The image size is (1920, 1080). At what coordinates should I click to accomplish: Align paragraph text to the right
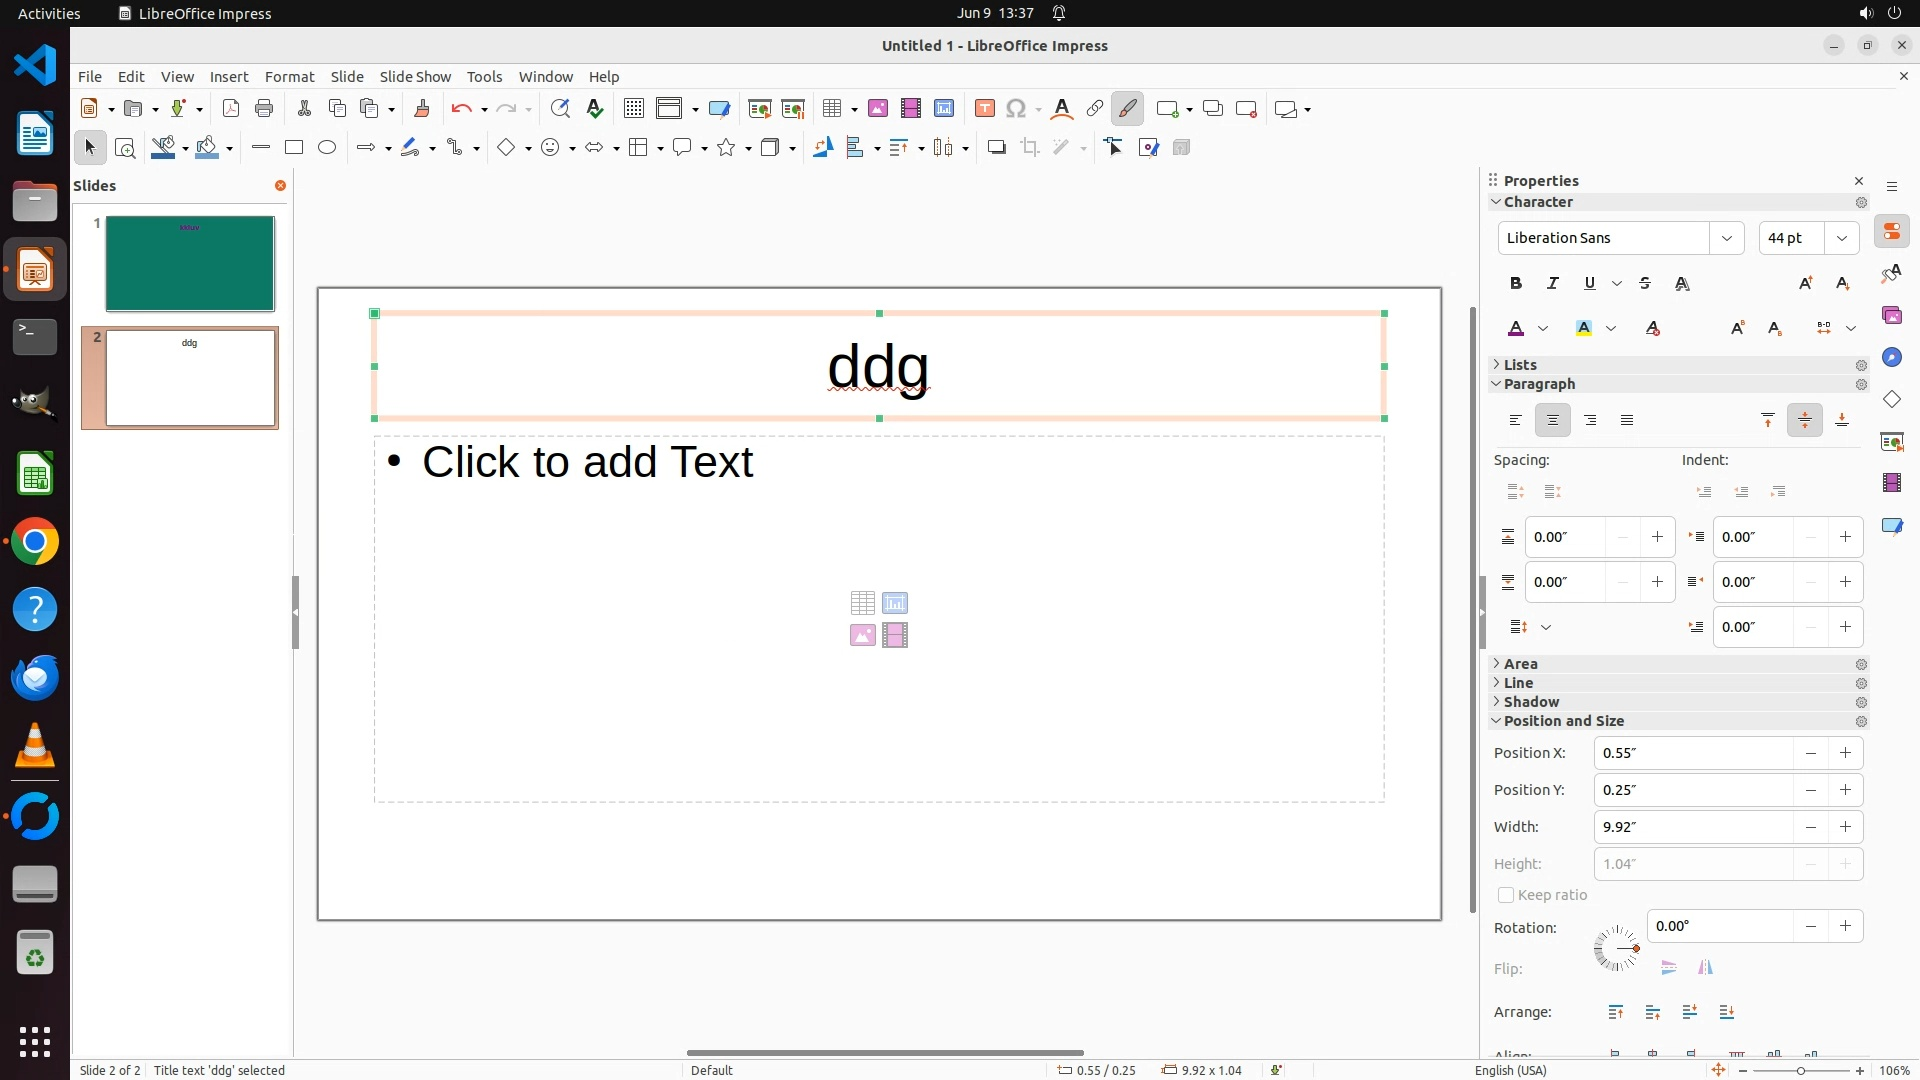click(1590, 420)
